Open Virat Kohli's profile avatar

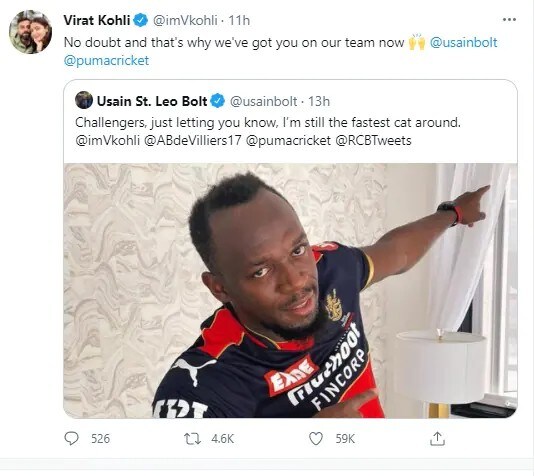[30, 32]
